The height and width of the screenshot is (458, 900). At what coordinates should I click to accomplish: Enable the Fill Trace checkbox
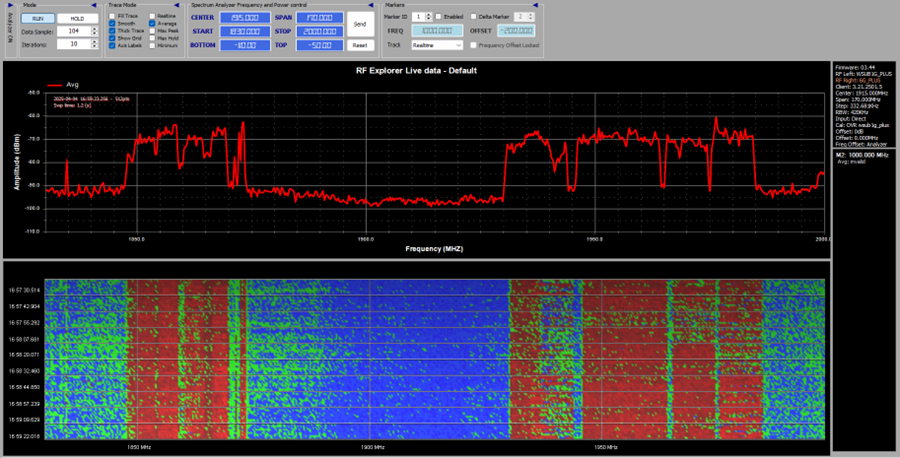point(112,17)
